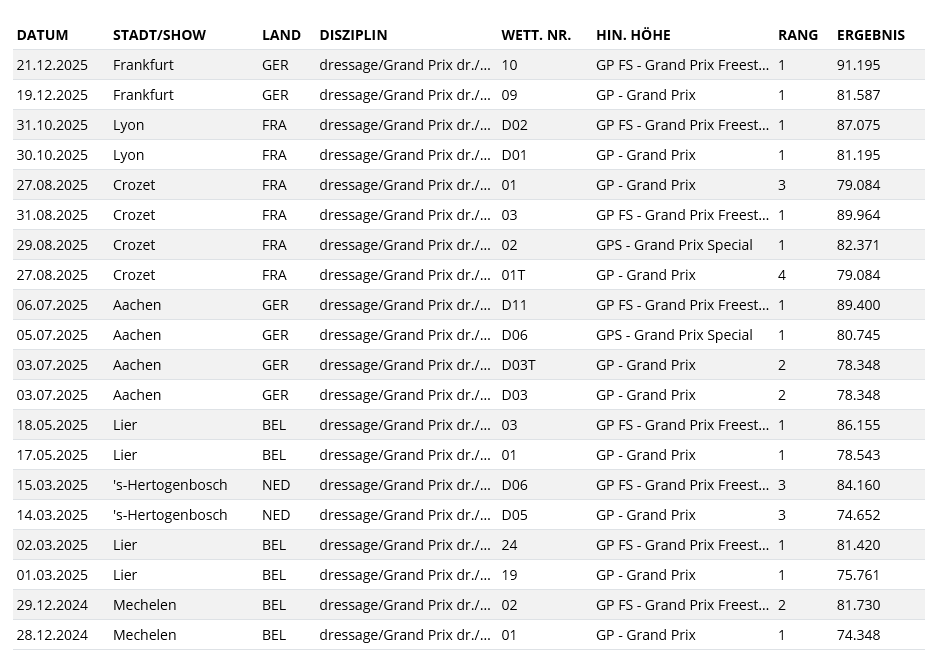The width and height of the screenshot is (925, 668).
Task: Click the result 74.348
Action: tap(858, 636)
